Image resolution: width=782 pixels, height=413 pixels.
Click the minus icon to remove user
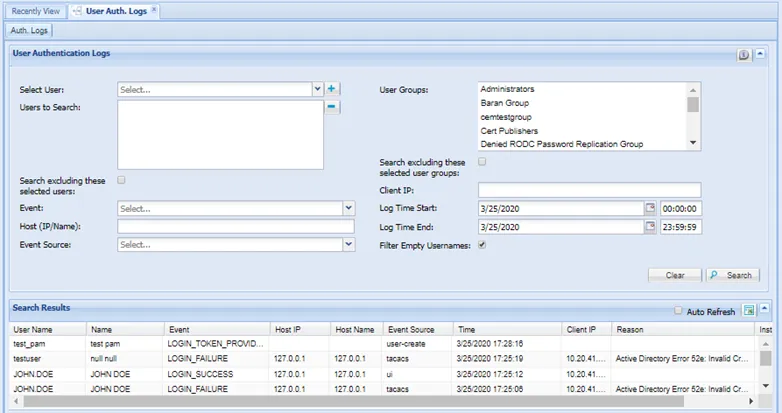332,107
